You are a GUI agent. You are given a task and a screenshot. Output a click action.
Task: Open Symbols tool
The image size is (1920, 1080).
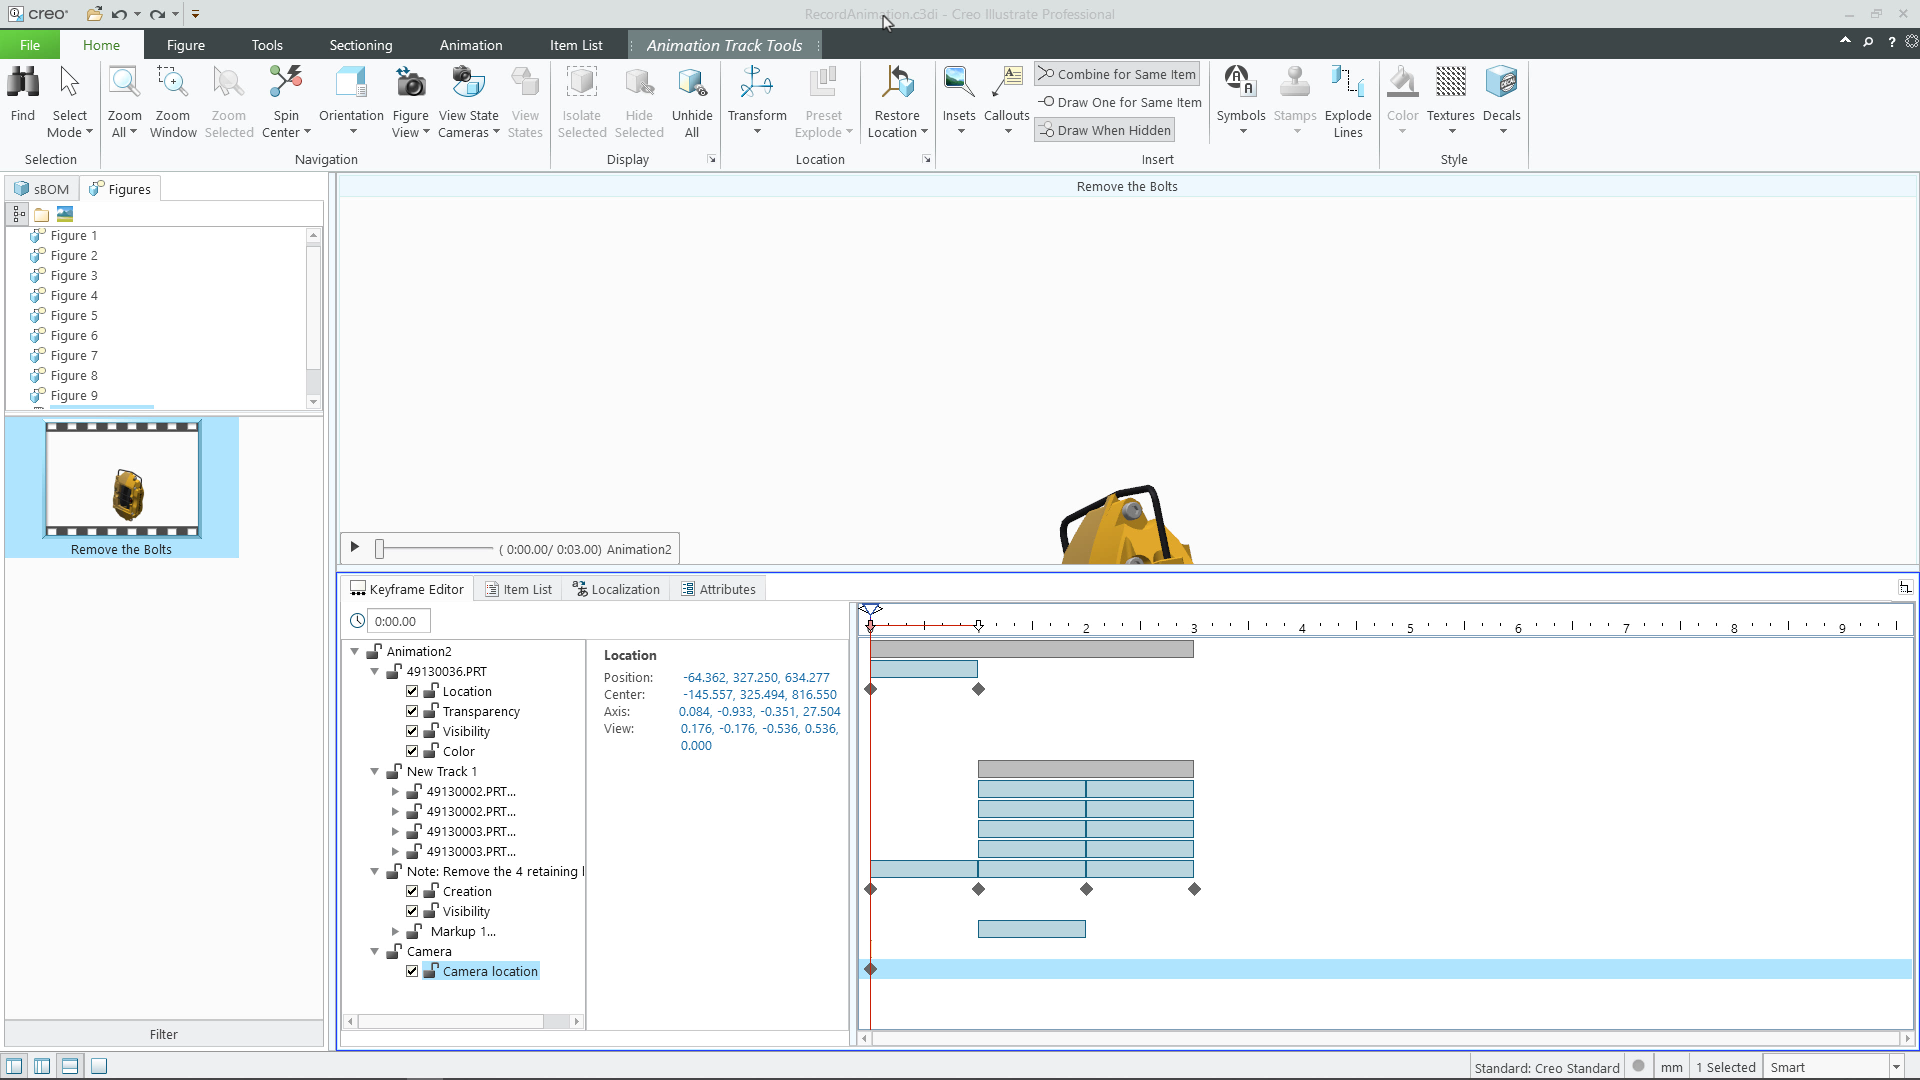1241,102
